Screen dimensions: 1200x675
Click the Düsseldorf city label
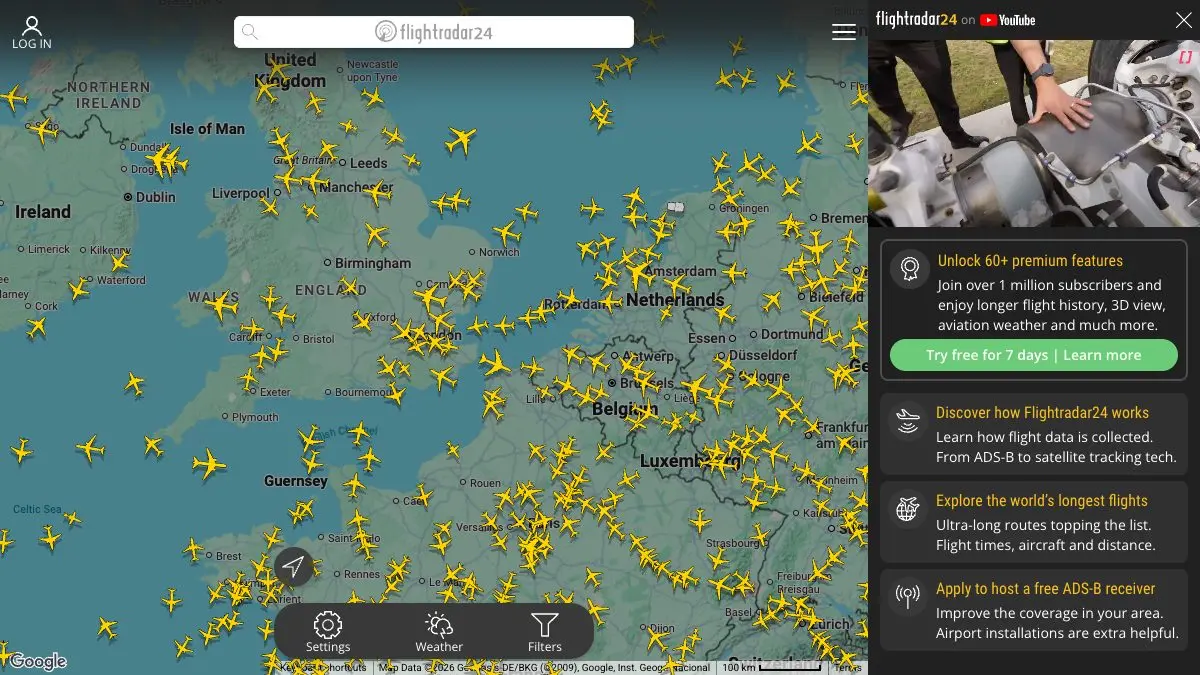(x=763, y=354)
